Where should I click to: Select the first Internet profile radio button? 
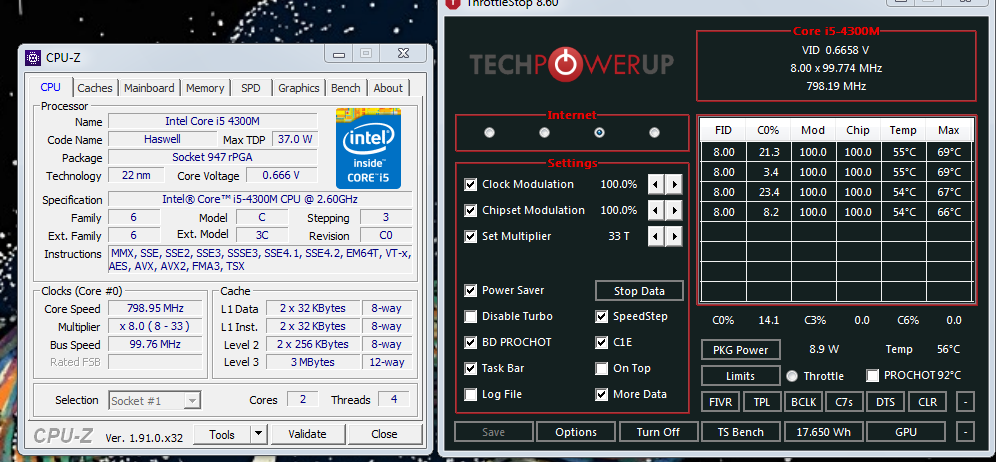pos(489,133)
